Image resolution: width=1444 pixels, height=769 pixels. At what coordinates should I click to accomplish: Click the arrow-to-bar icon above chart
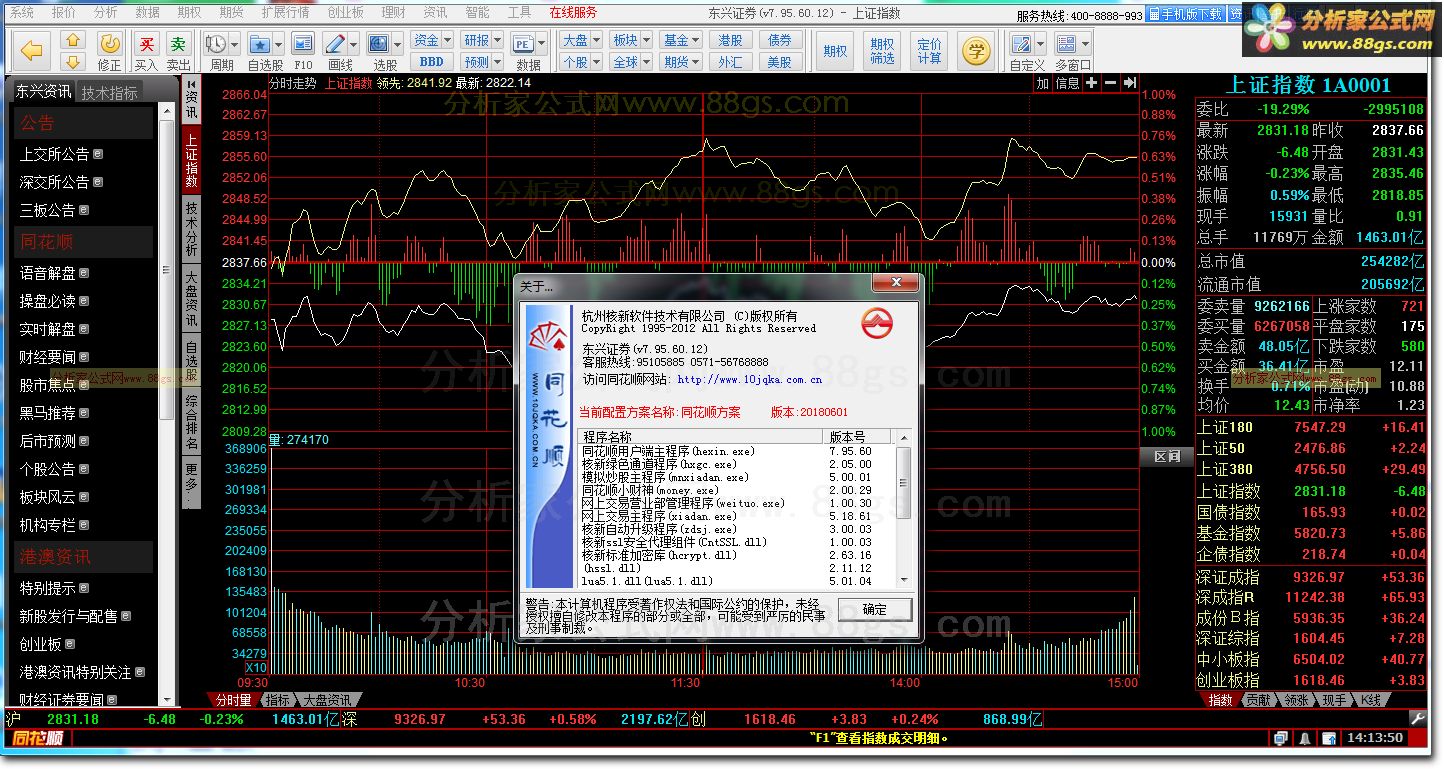pos(1129,83)
